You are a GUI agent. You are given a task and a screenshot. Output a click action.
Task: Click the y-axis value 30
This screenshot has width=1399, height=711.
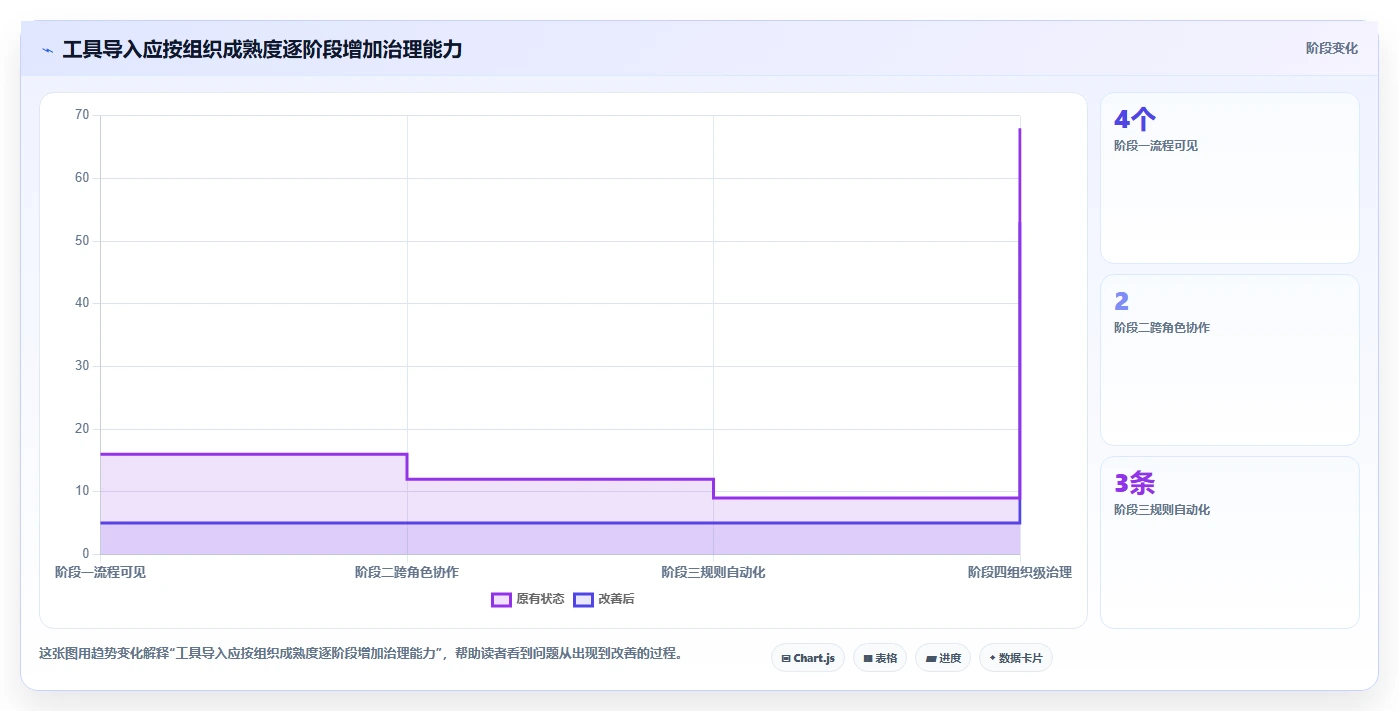pyautogui.click(x=82, y=366)
